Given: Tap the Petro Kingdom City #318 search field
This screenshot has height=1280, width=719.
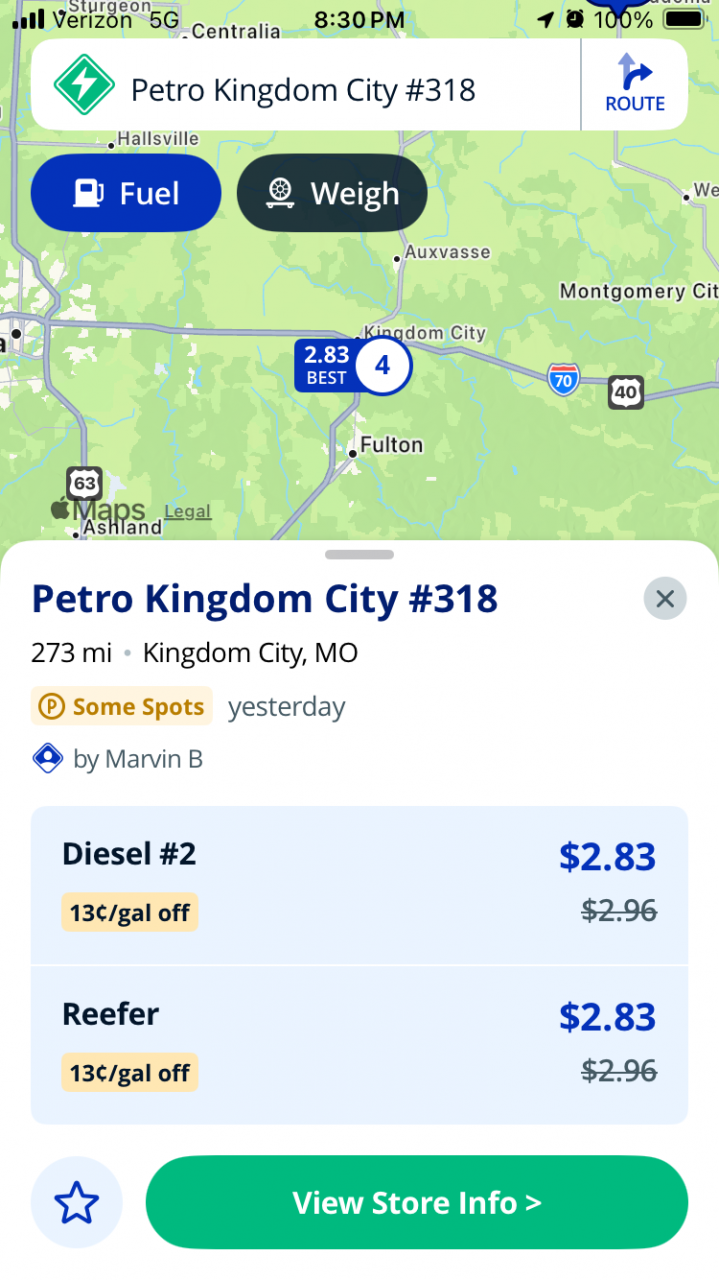Looking at the screenshot, I should [303, 90].
